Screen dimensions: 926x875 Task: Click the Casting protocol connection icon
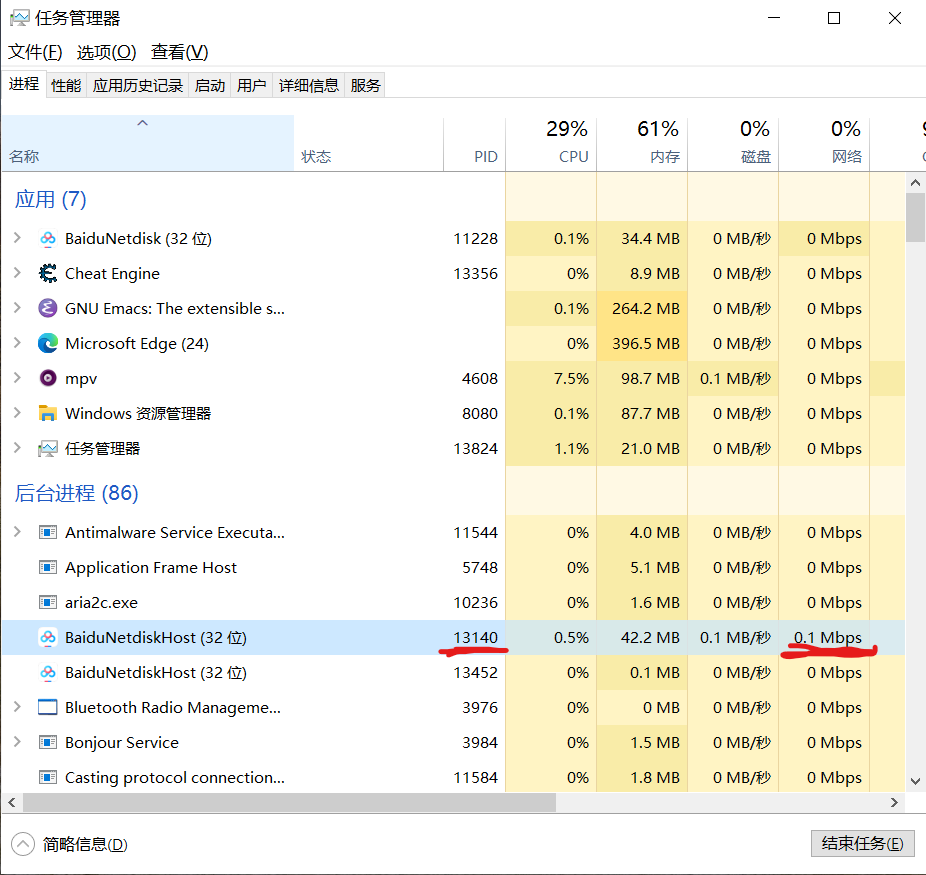pos(48,777)
